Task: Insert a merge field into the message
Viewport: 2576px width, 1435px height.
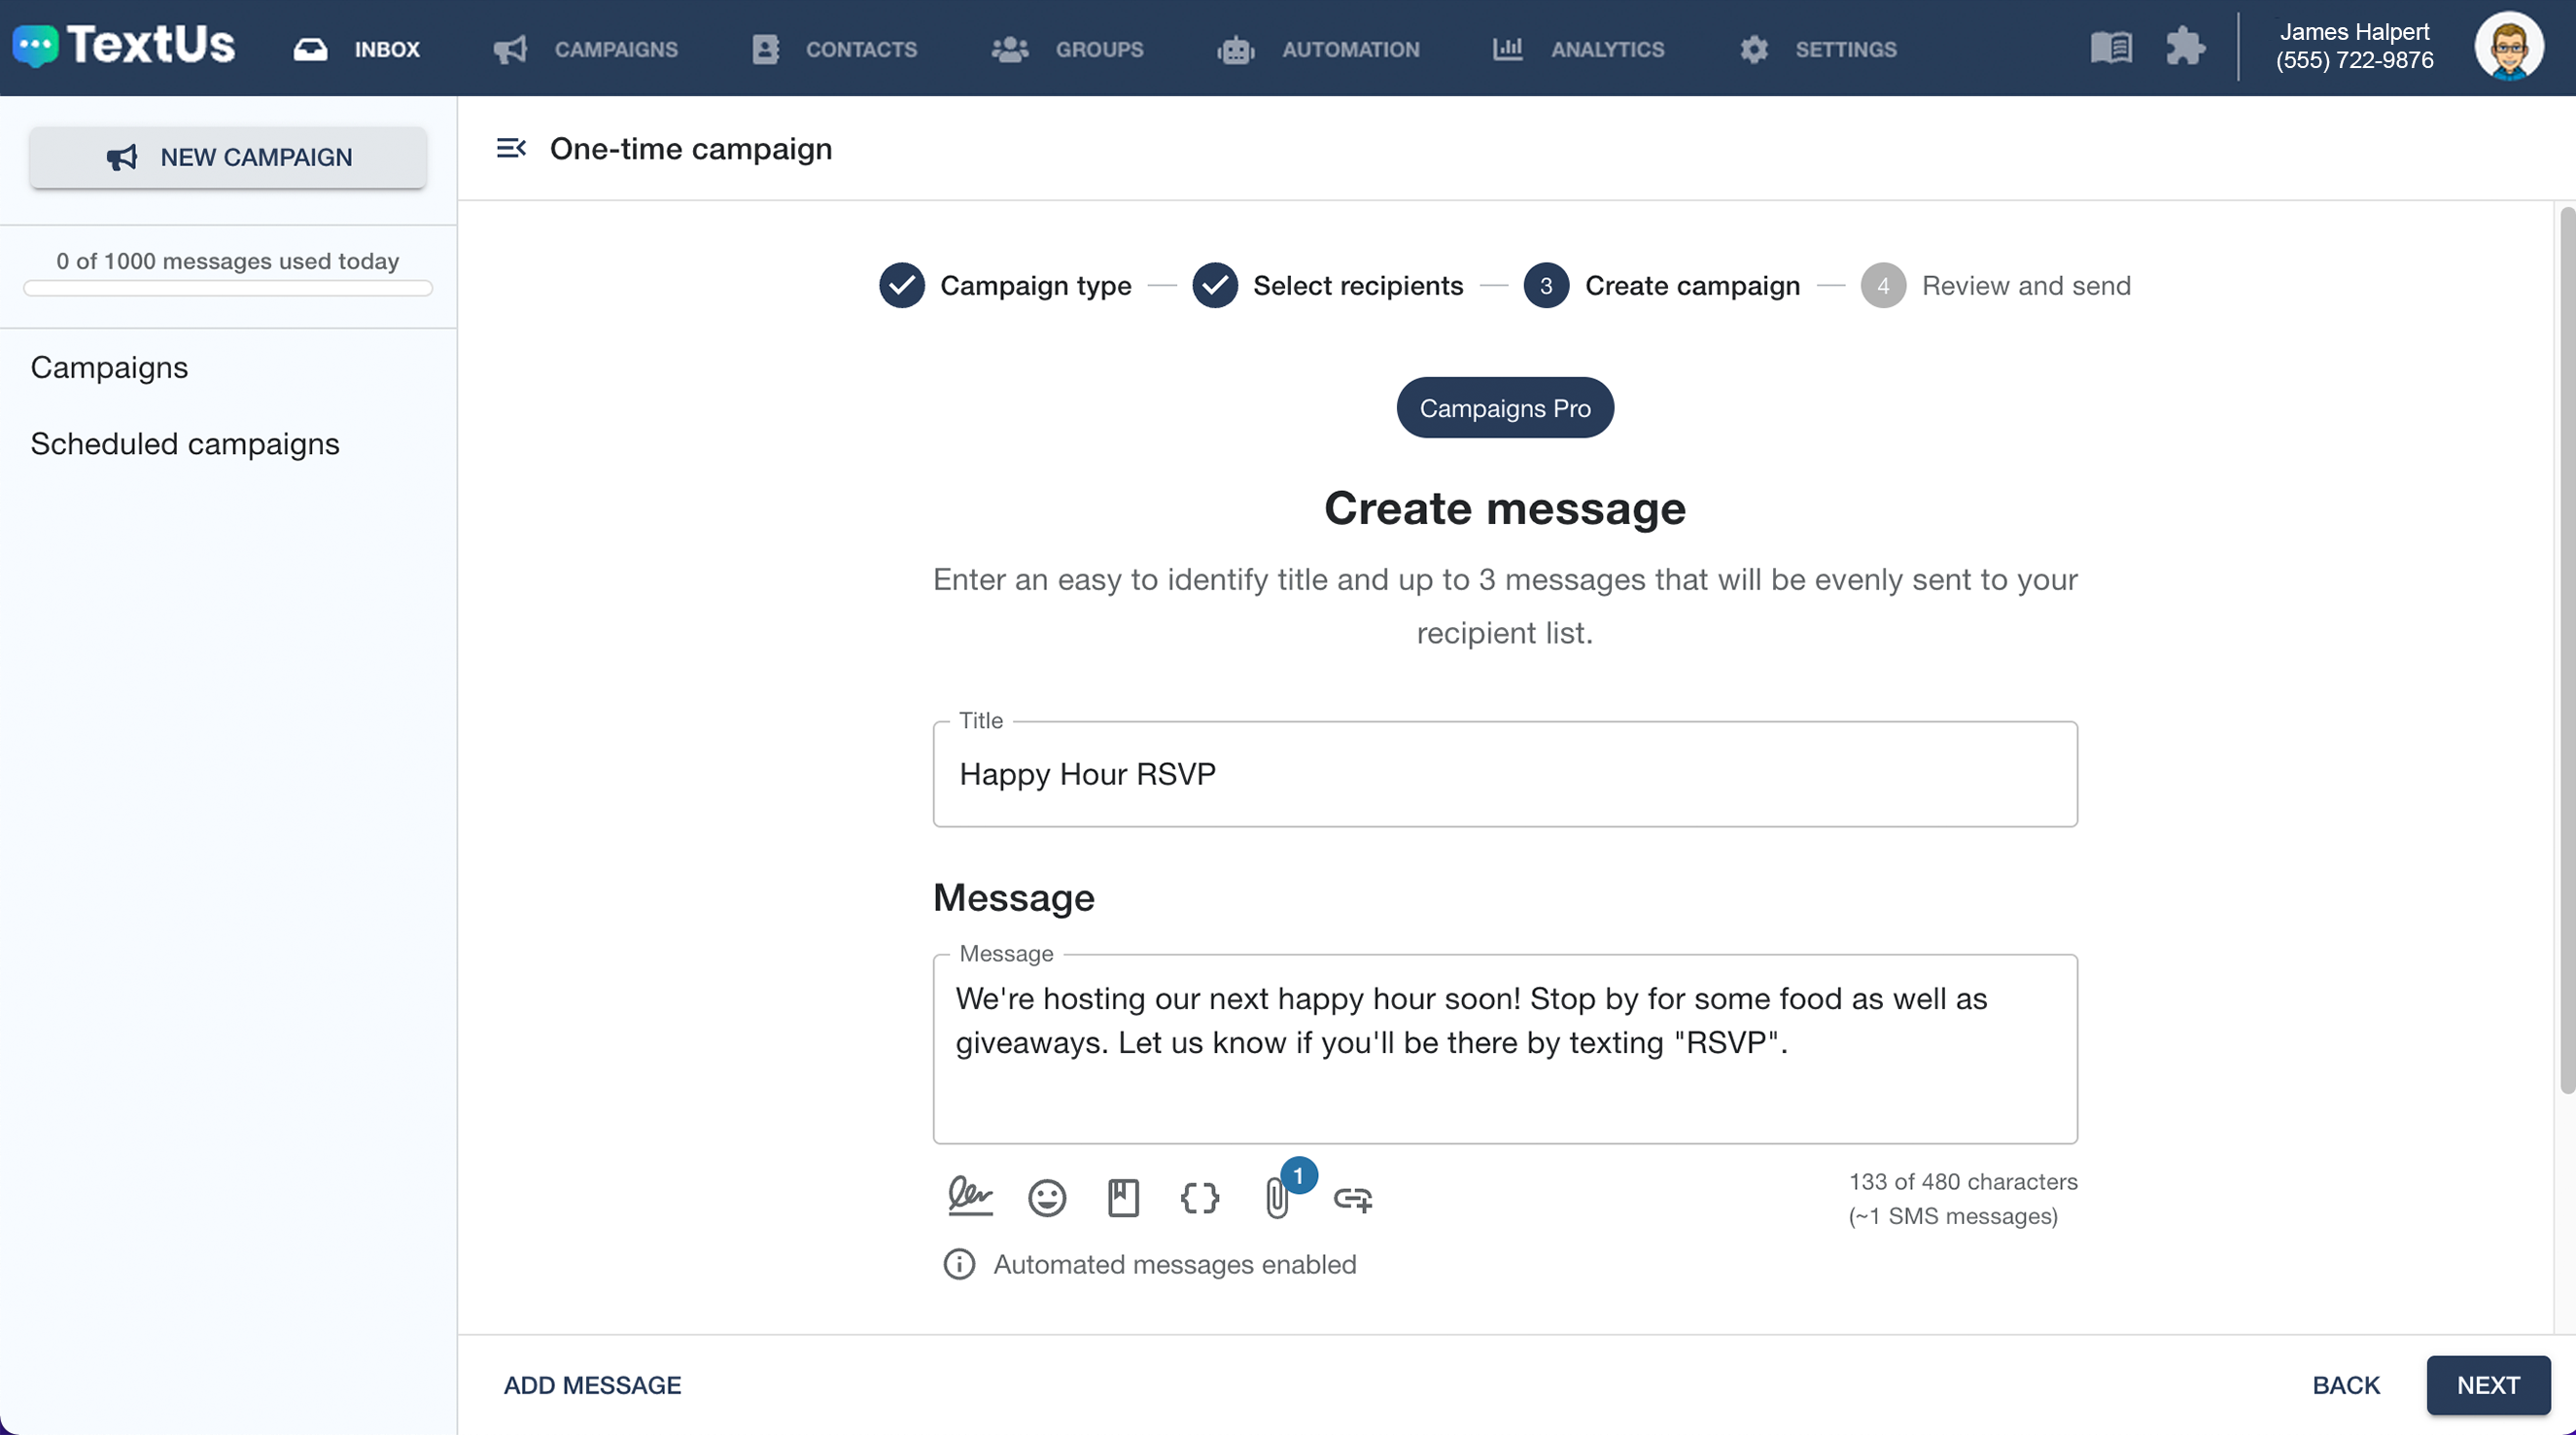Action: pyautogui.click(x=1199, y=1199)
